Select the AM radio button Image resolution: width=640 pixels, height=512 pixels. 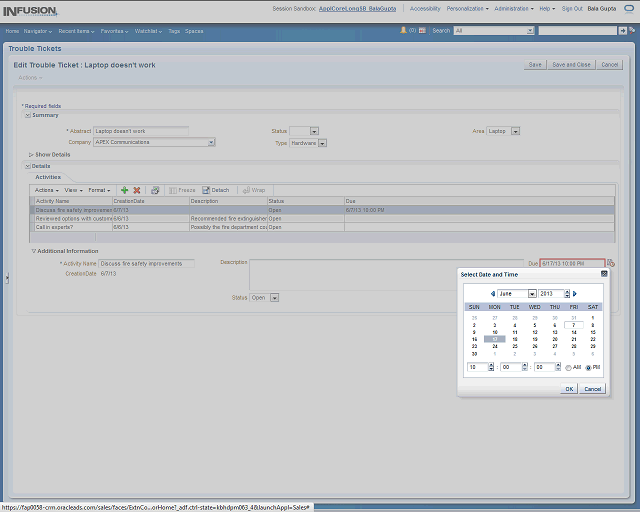click(569, 367)
